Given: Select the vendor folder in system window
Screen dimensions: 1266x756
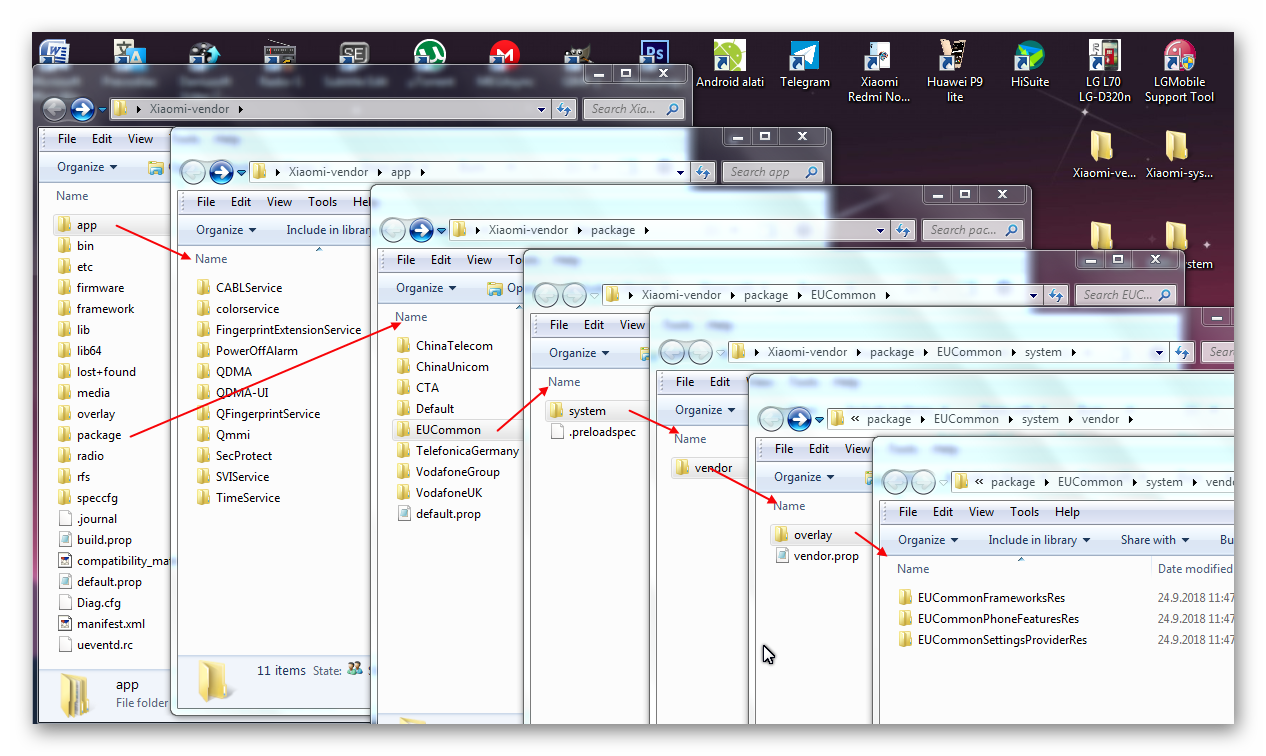Looking at the screenshot, I should point(703,468).
